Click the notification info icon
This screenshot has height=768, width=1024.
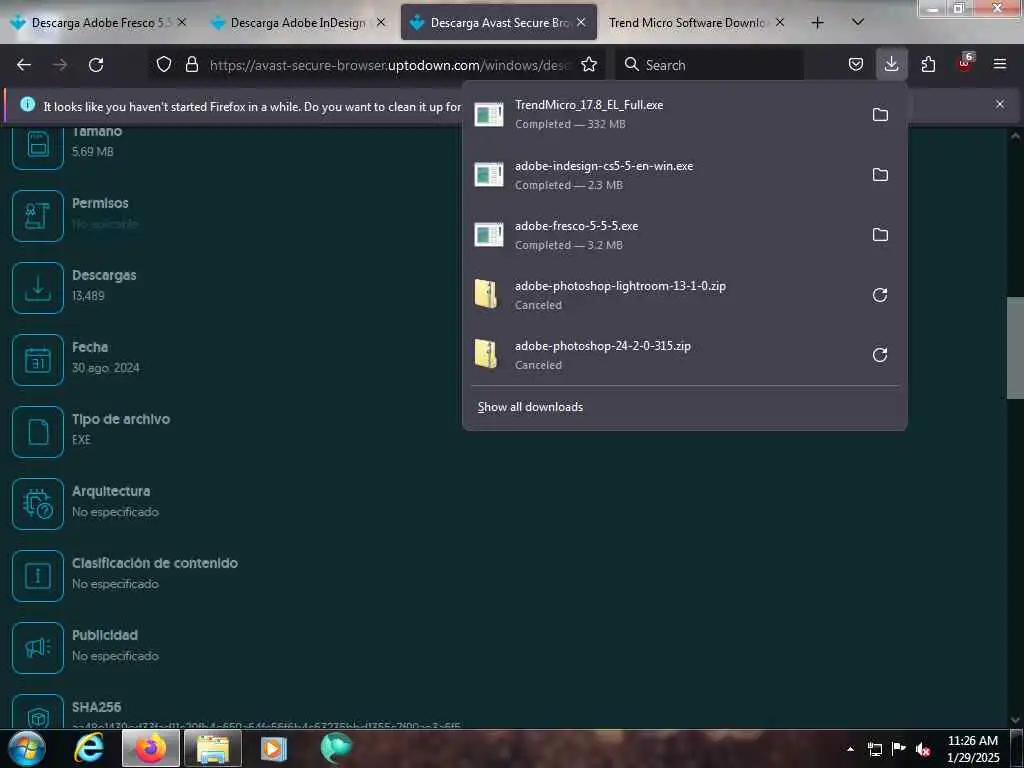(27, 104)
